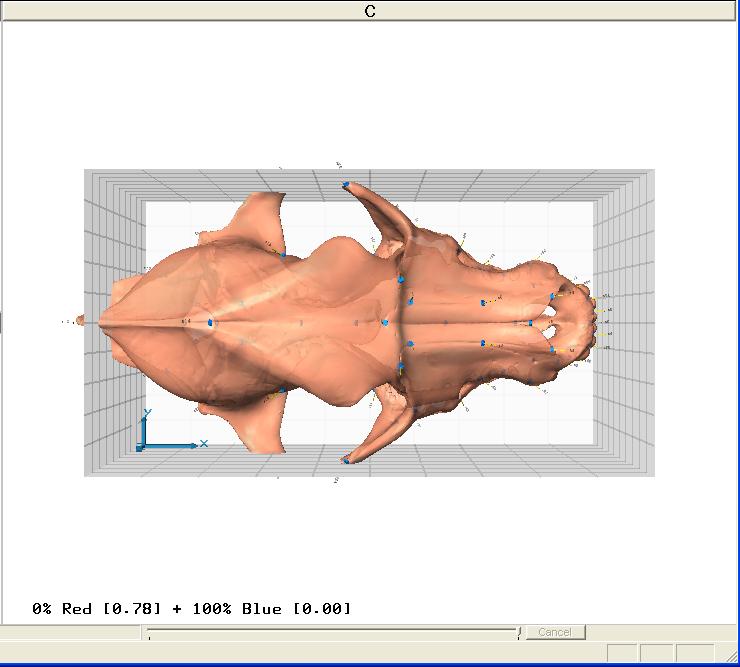The height and width of the screenshot is (667, 740).
Task: Select the lower landmark on the vertical suture
Action: [401, 368]
